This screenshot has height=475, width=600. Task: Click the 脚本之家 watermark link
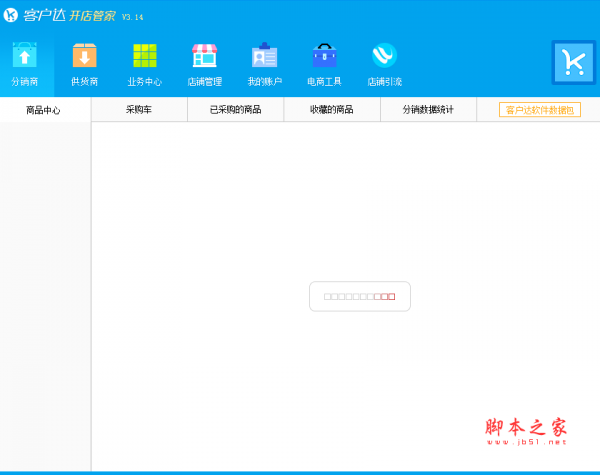[525, 429]
